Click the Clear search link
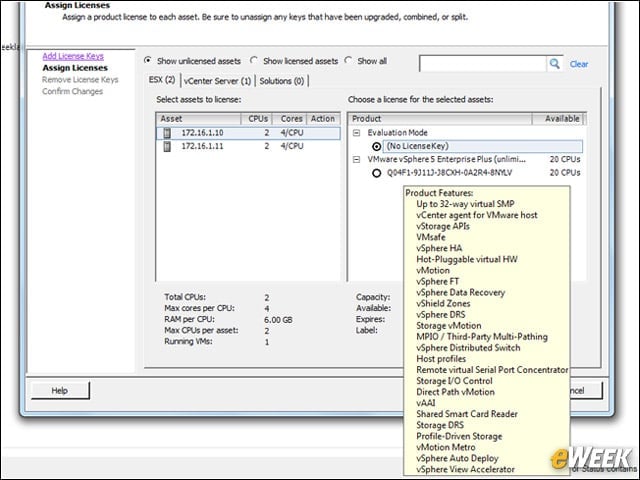 tap(579, 64)
